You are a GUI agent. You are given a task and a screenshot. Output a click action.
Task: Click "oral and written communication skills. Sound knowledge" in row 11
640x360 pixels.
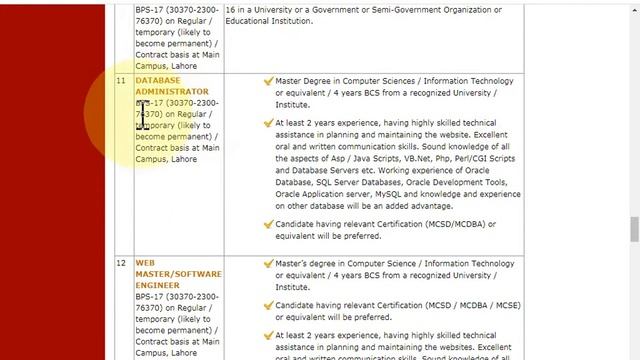point(393,147)
